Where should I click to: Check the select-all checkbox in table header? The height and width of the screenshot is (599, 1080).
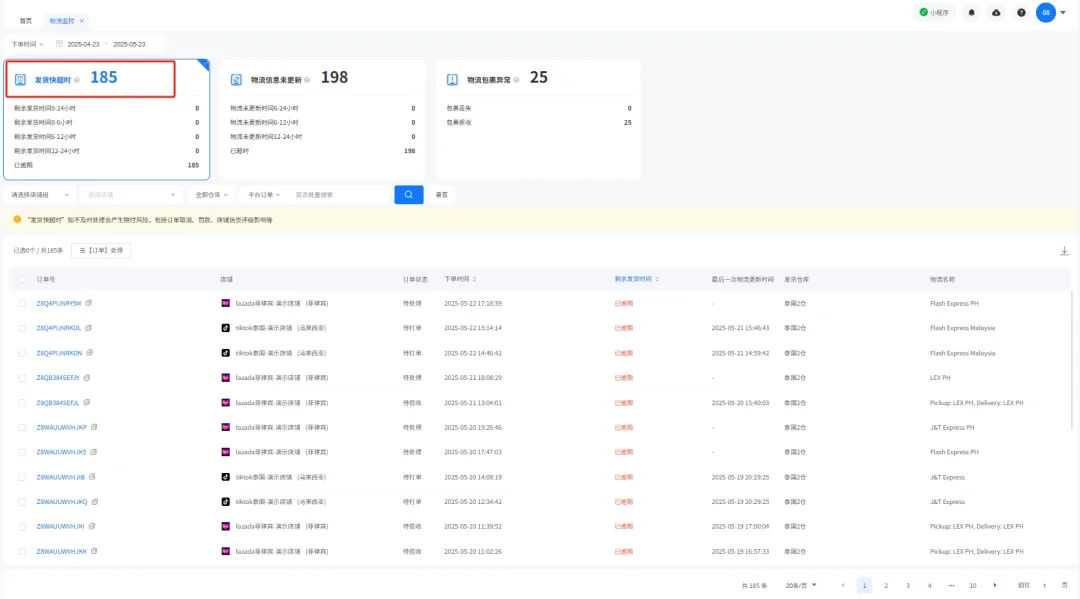[x=22, y=279]
